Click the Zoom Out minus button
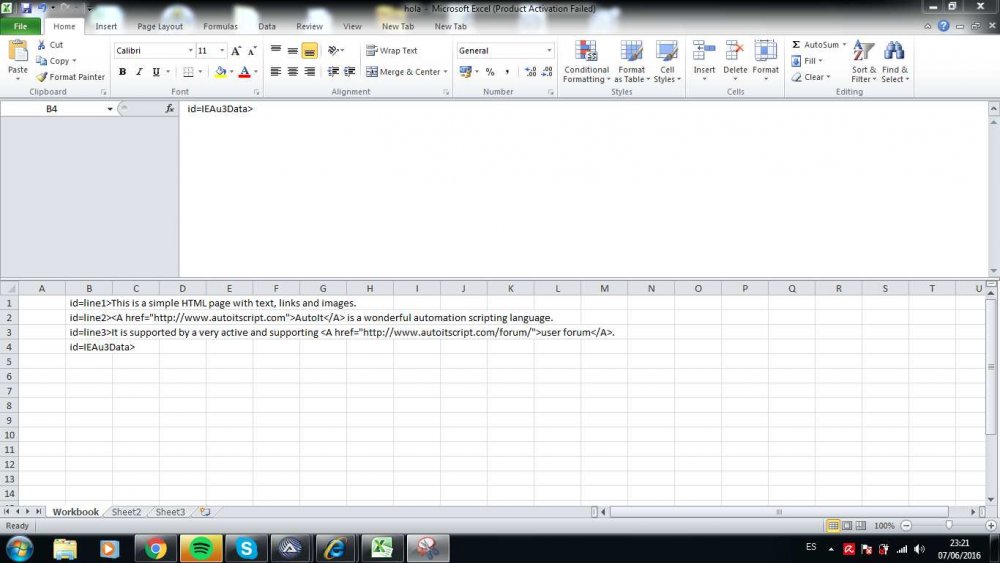Viewport: 1000px width, 563px height. pos(906,525)
